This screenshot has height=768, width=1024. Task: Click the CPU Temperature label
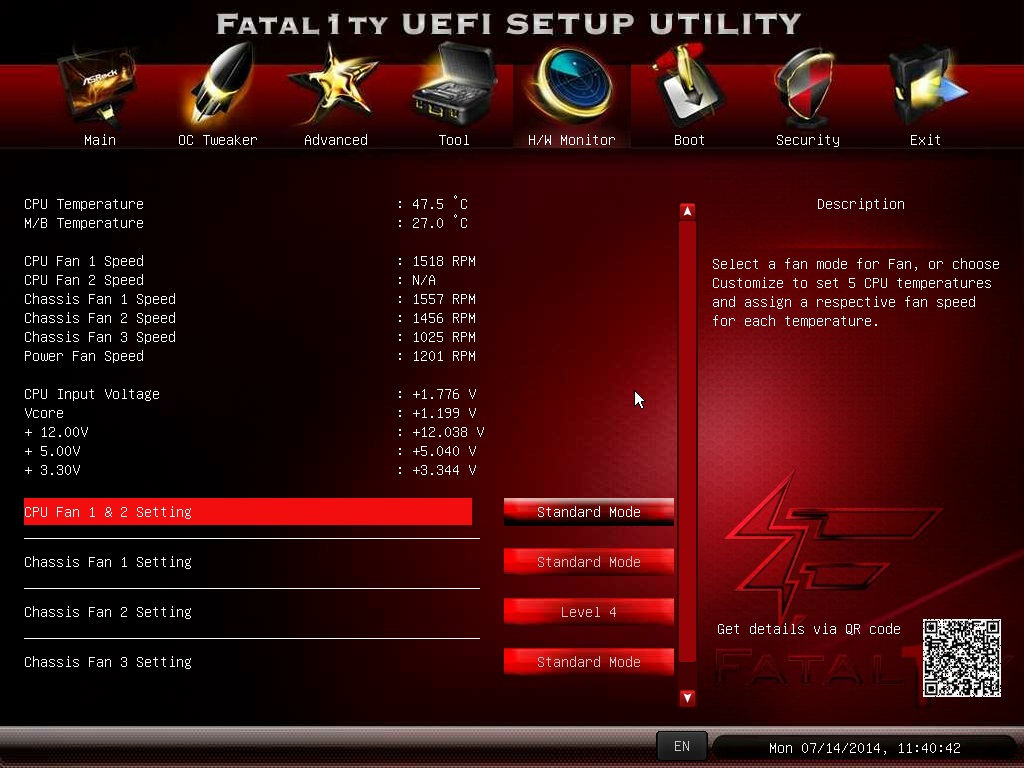(84, 204)
